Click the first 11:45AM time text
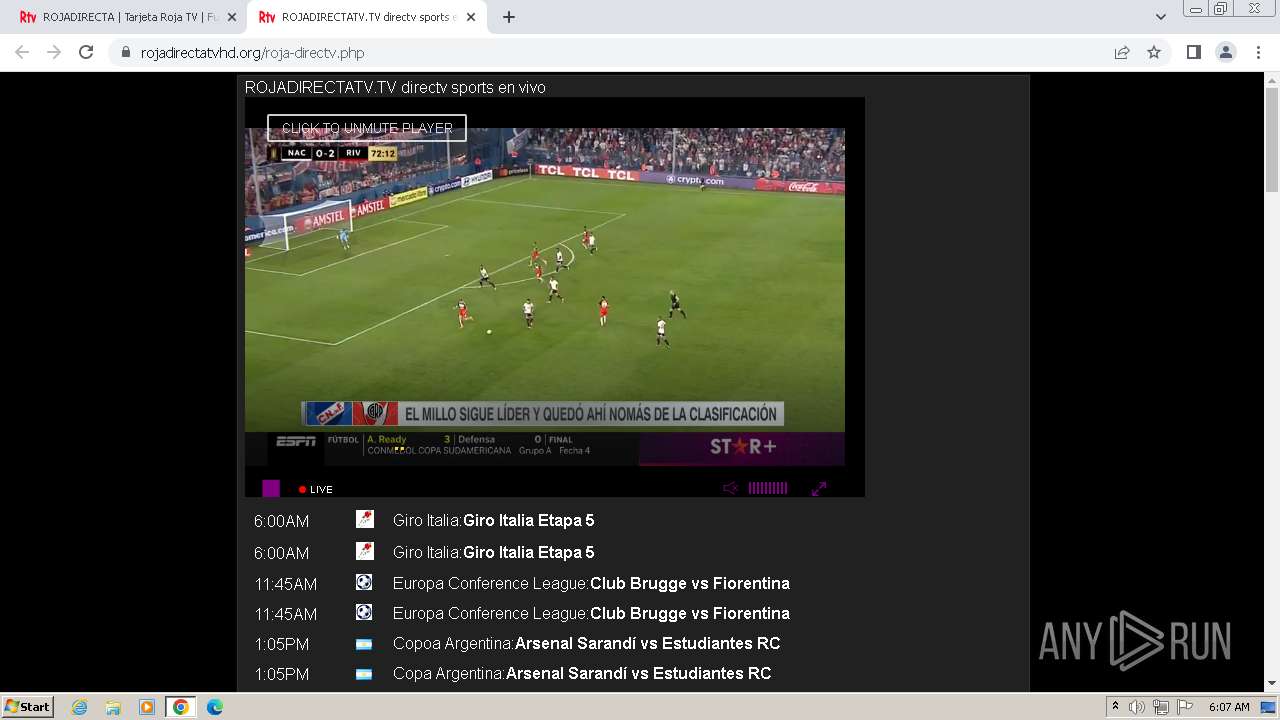1280x720 pixels. click(x=285, y=584)
